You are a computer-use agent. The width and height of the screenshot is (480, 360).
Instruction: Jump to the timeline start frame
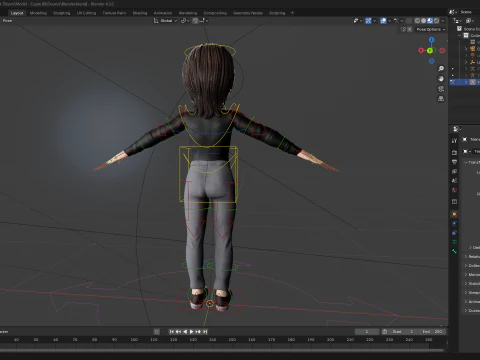[172, 332]
